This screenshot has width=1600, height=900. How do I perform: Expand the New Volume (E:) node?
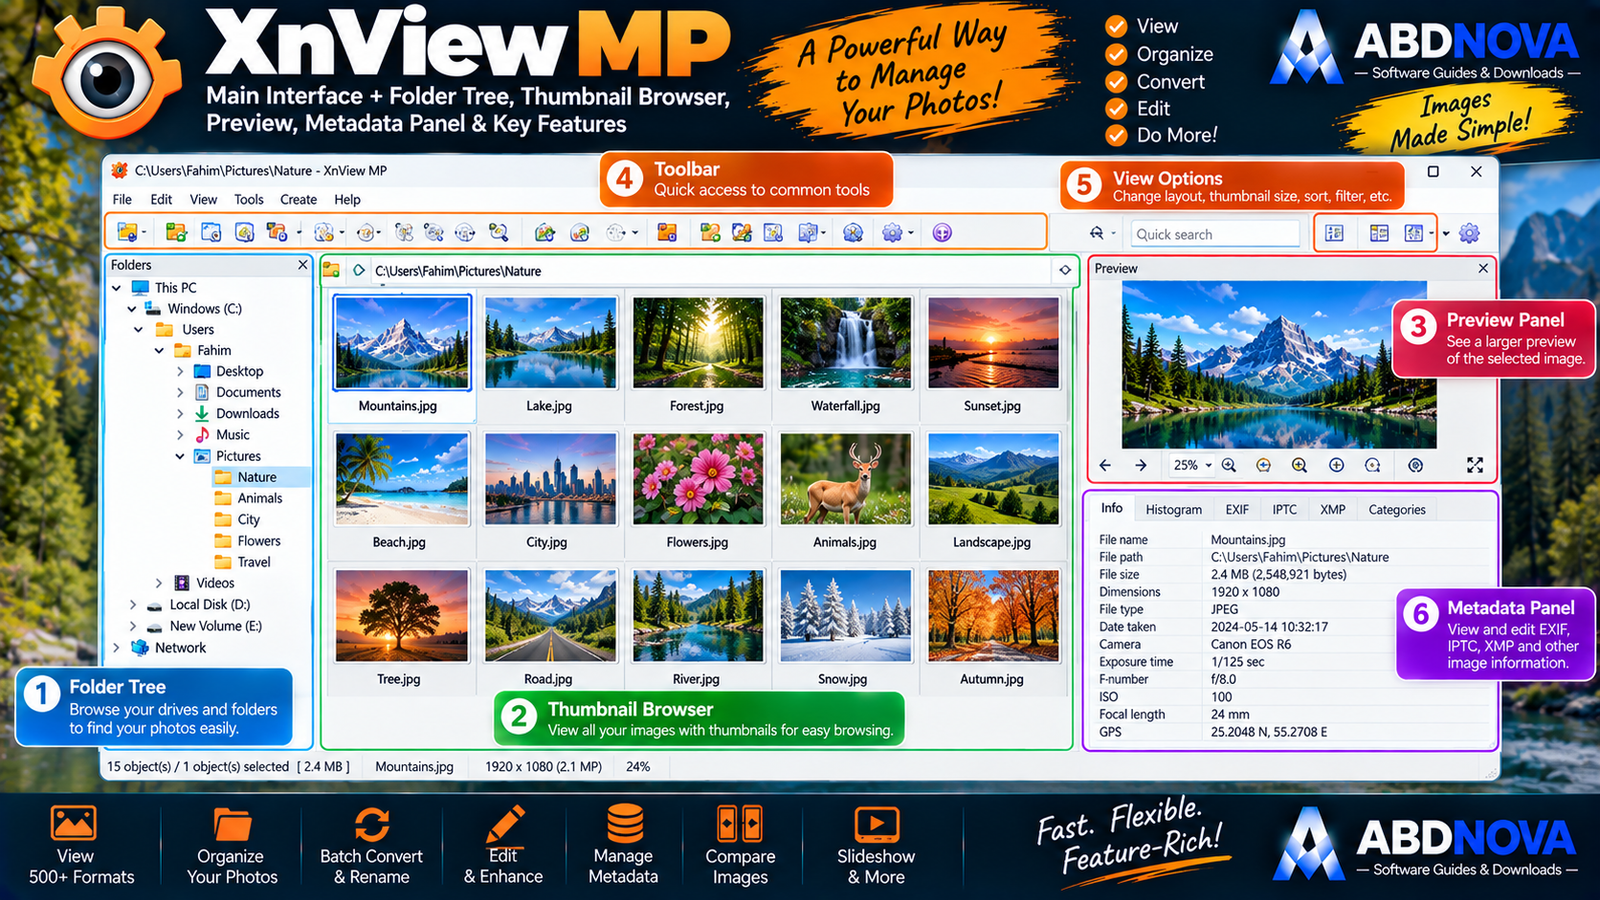[132, 626]
